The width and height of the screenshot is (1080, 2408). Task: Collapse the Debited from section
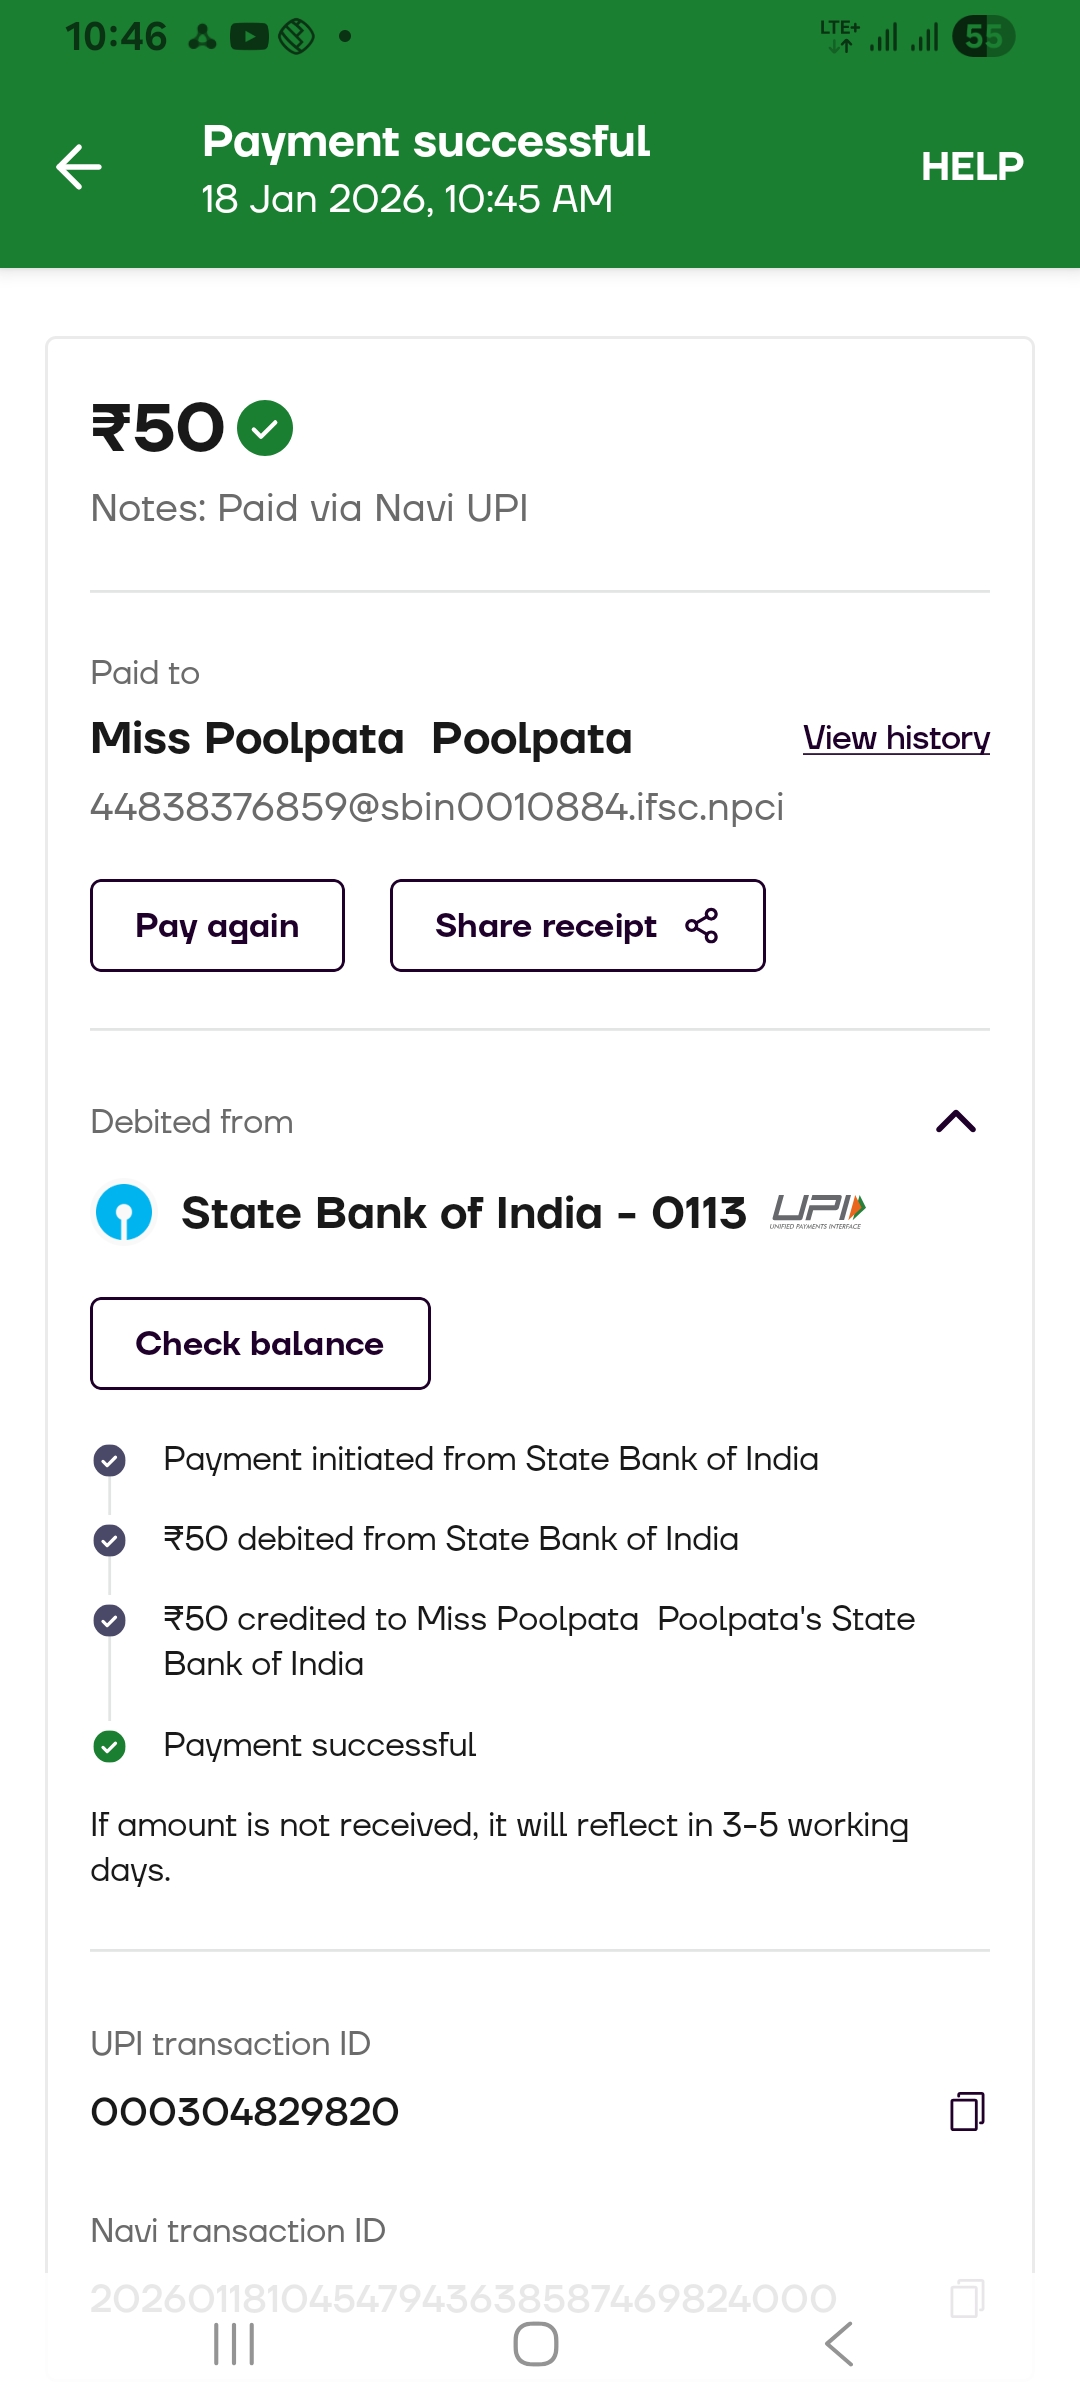[955, 1121]
